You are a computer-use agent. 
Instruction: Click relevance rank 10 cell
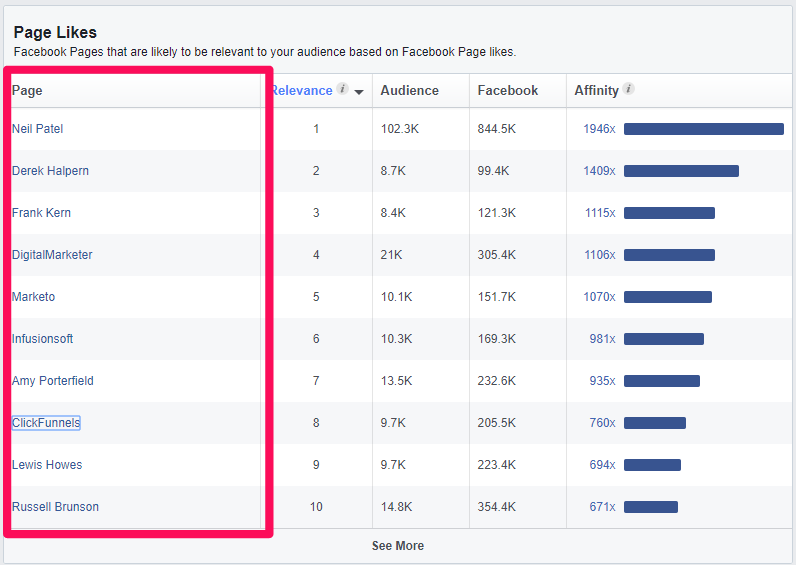tap(316, 507)
